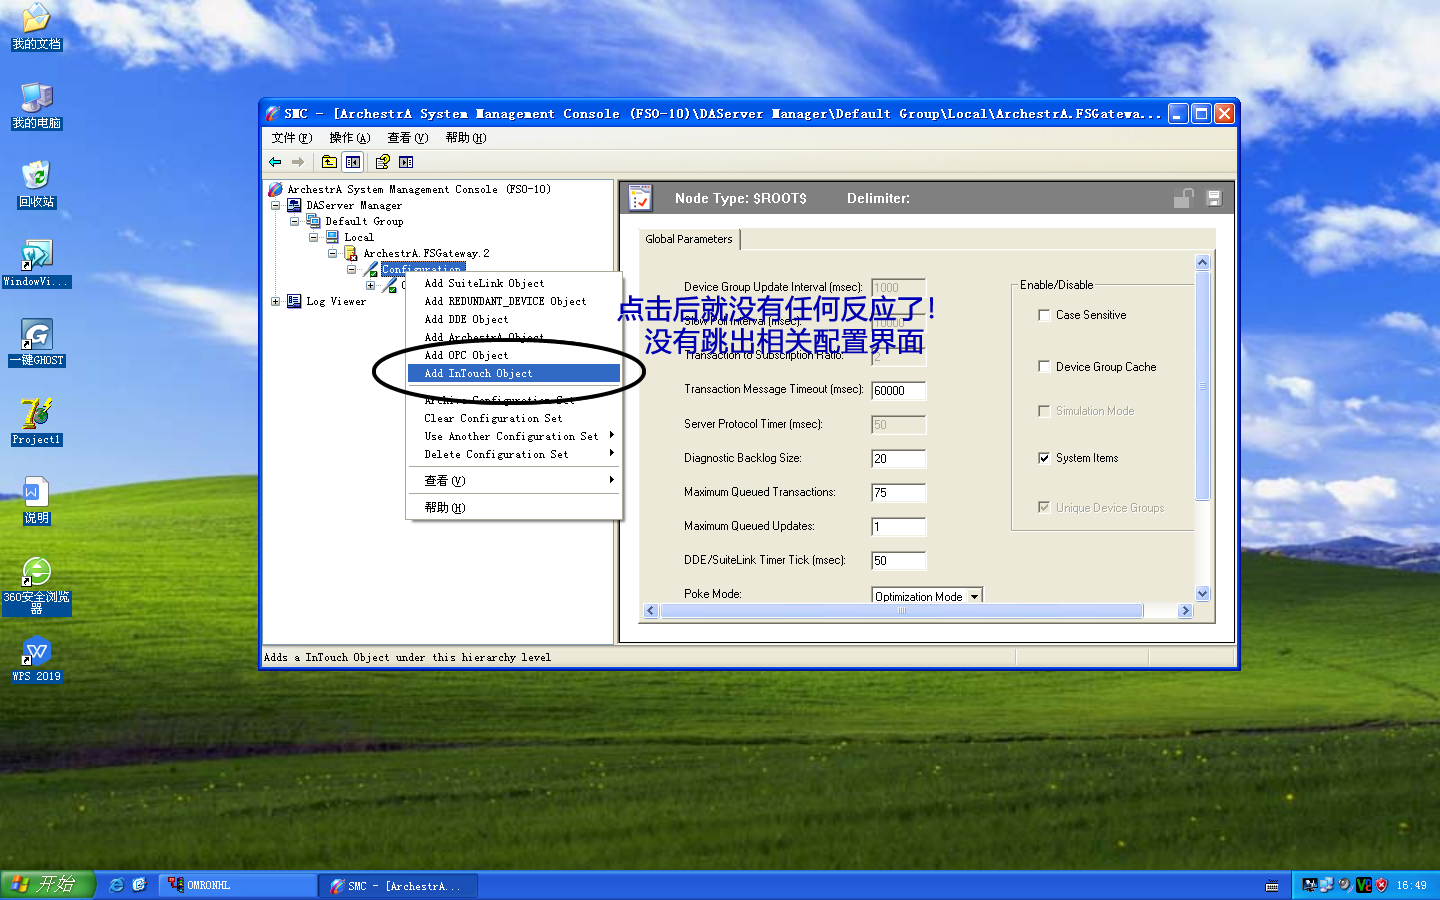Image resolution: width=1440 pixels, height=900 pixels.
Task: Click the SMC taskbar button
Action: point(397,885)
